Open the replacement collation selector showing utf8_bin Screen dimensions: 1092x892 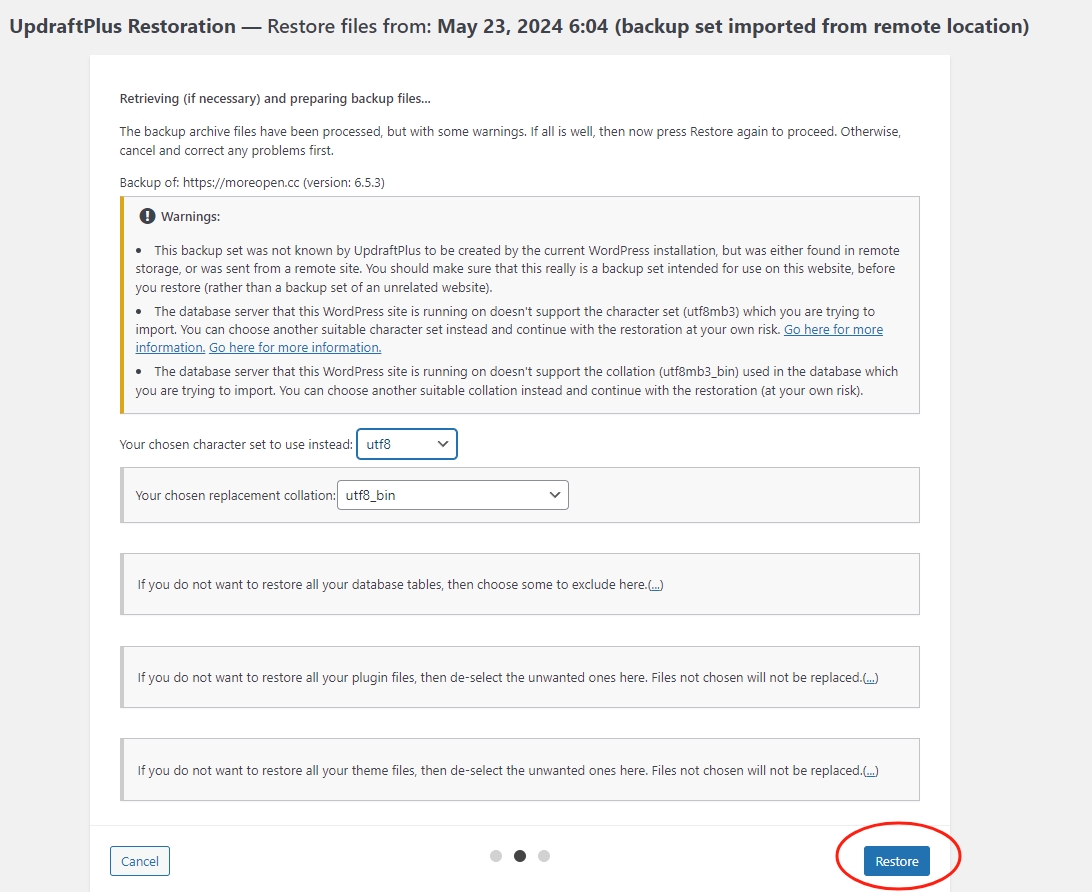tap(453, 495)
